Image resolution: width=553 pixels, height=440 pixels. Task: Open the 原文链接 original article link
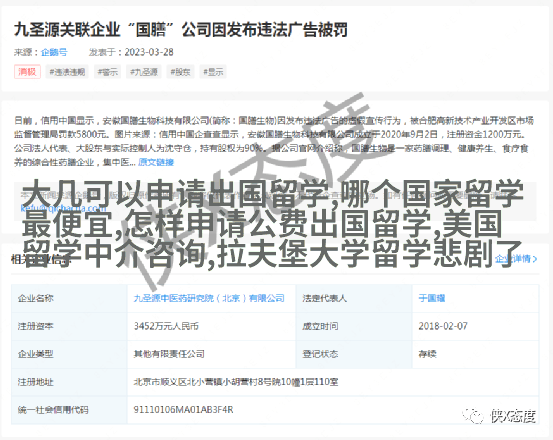click(156, 162)
